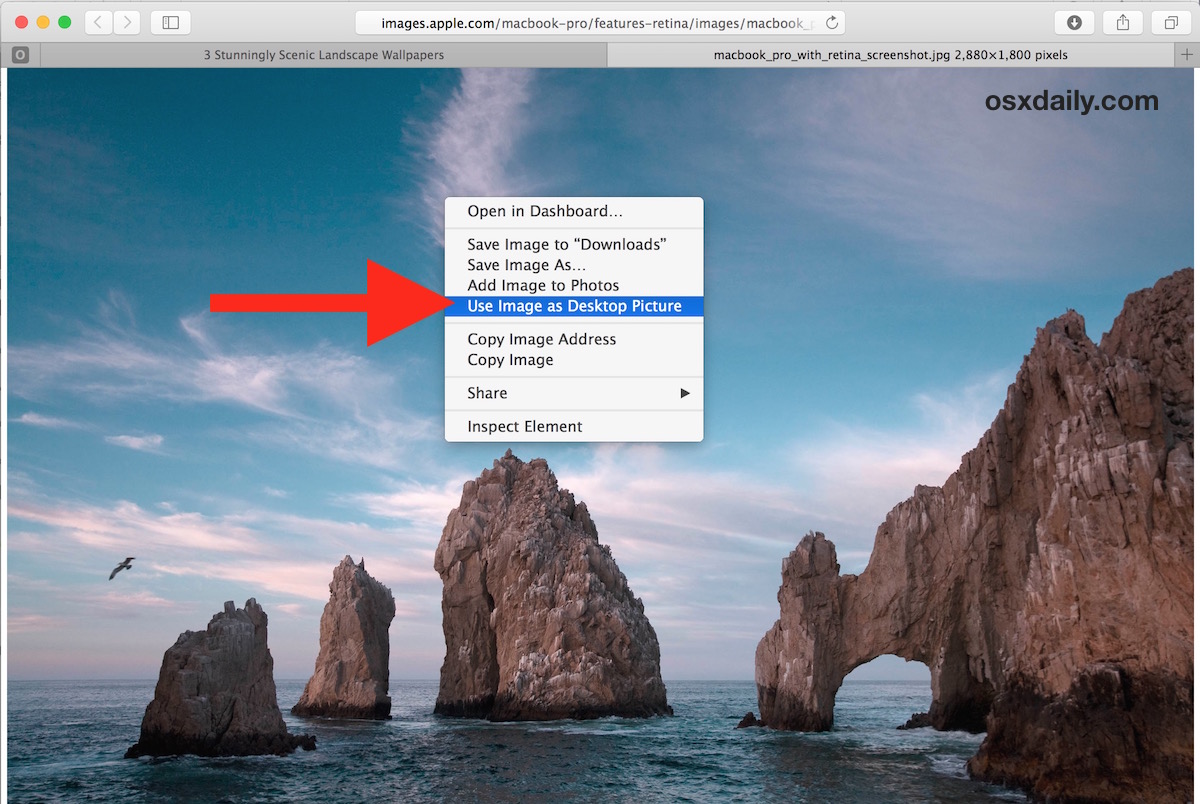The width and height of the screenshot is (1200, 804).
Task: Toggle the Safari sidebar
Action: 170,21
